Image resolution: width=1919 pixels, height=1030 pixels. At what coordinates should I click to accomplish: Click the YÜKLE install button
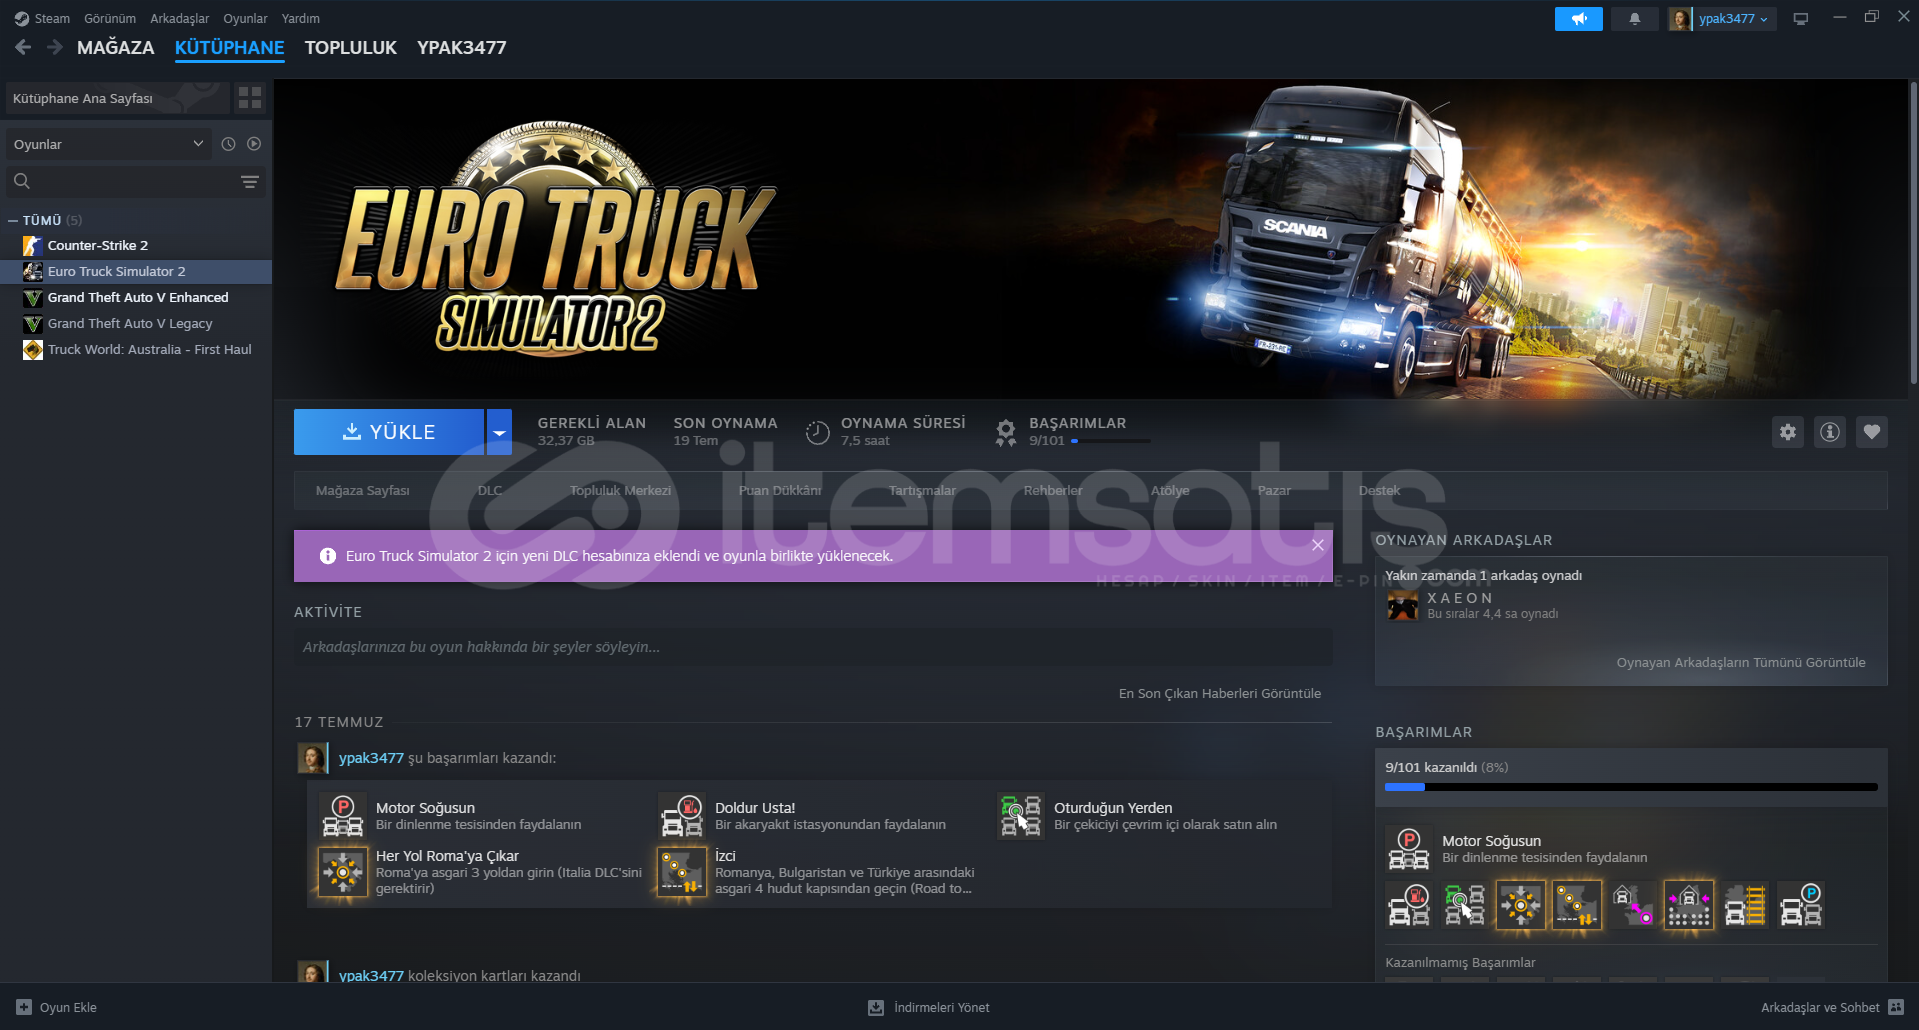click(389, 432)
